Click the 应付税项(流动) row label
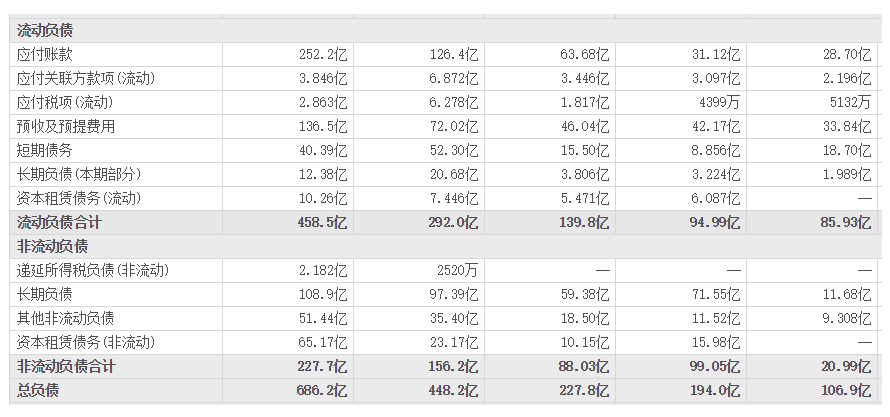890x417 pixels. (64, 102)
